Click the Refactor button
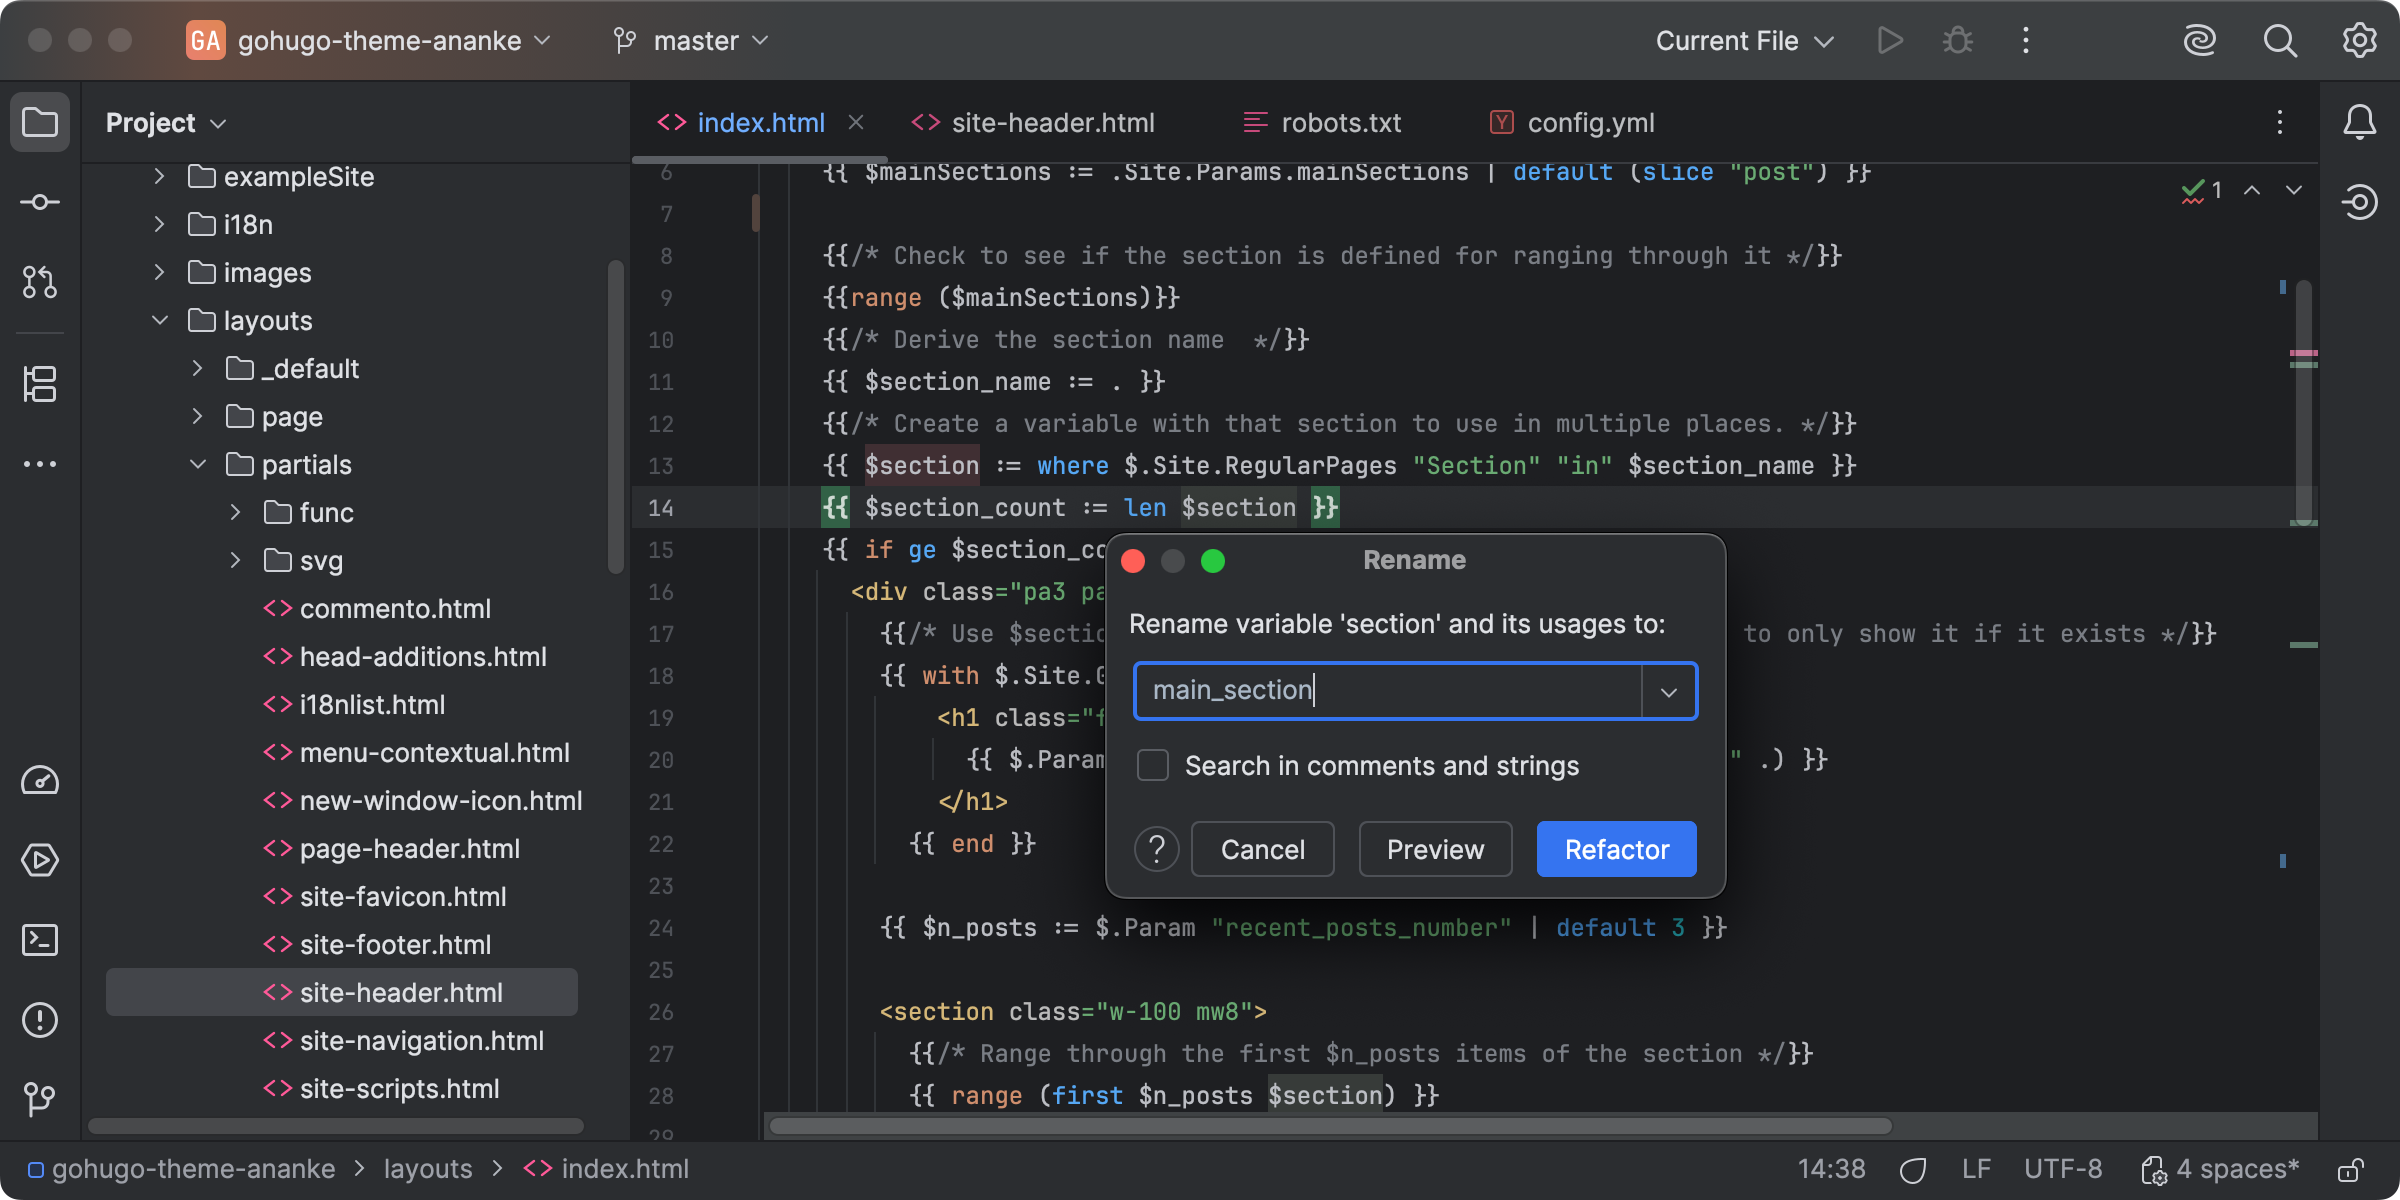 coord(1616,849)
